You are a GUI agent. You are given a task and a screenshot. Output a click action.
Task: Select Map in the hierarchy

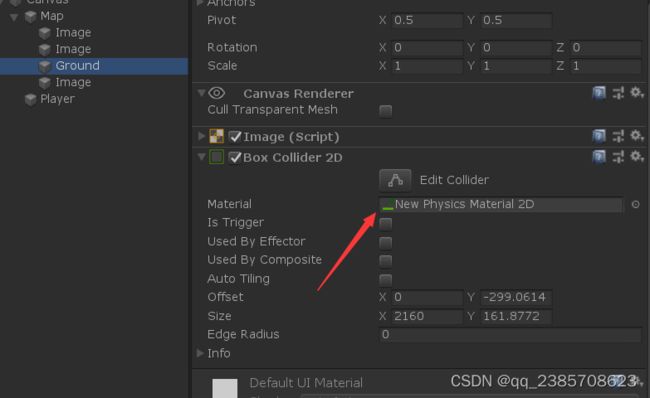(52, 16)
